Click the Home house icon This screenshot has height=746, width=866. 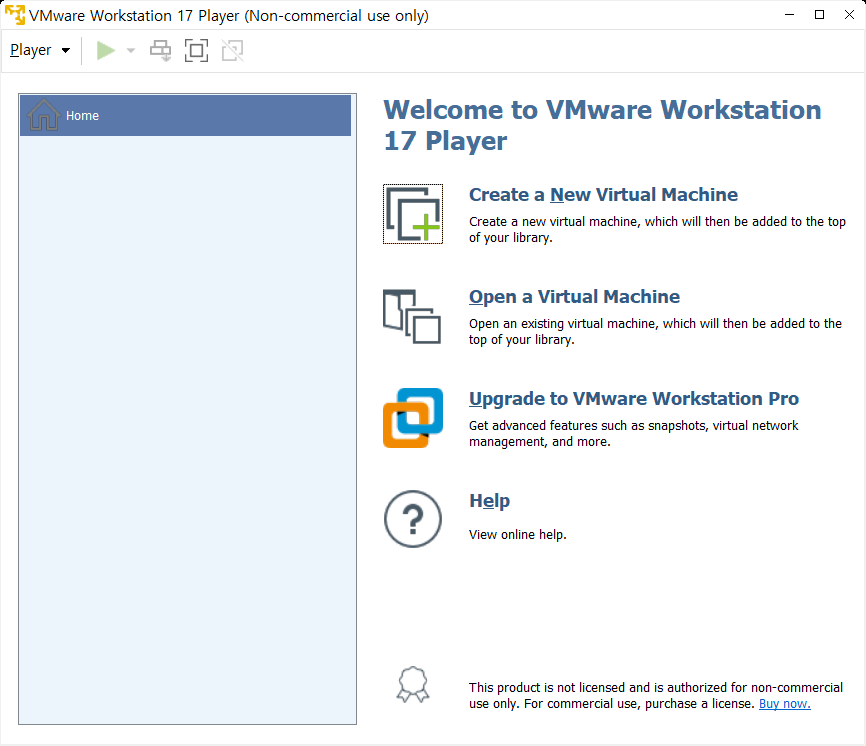click(x=44, y=115)
